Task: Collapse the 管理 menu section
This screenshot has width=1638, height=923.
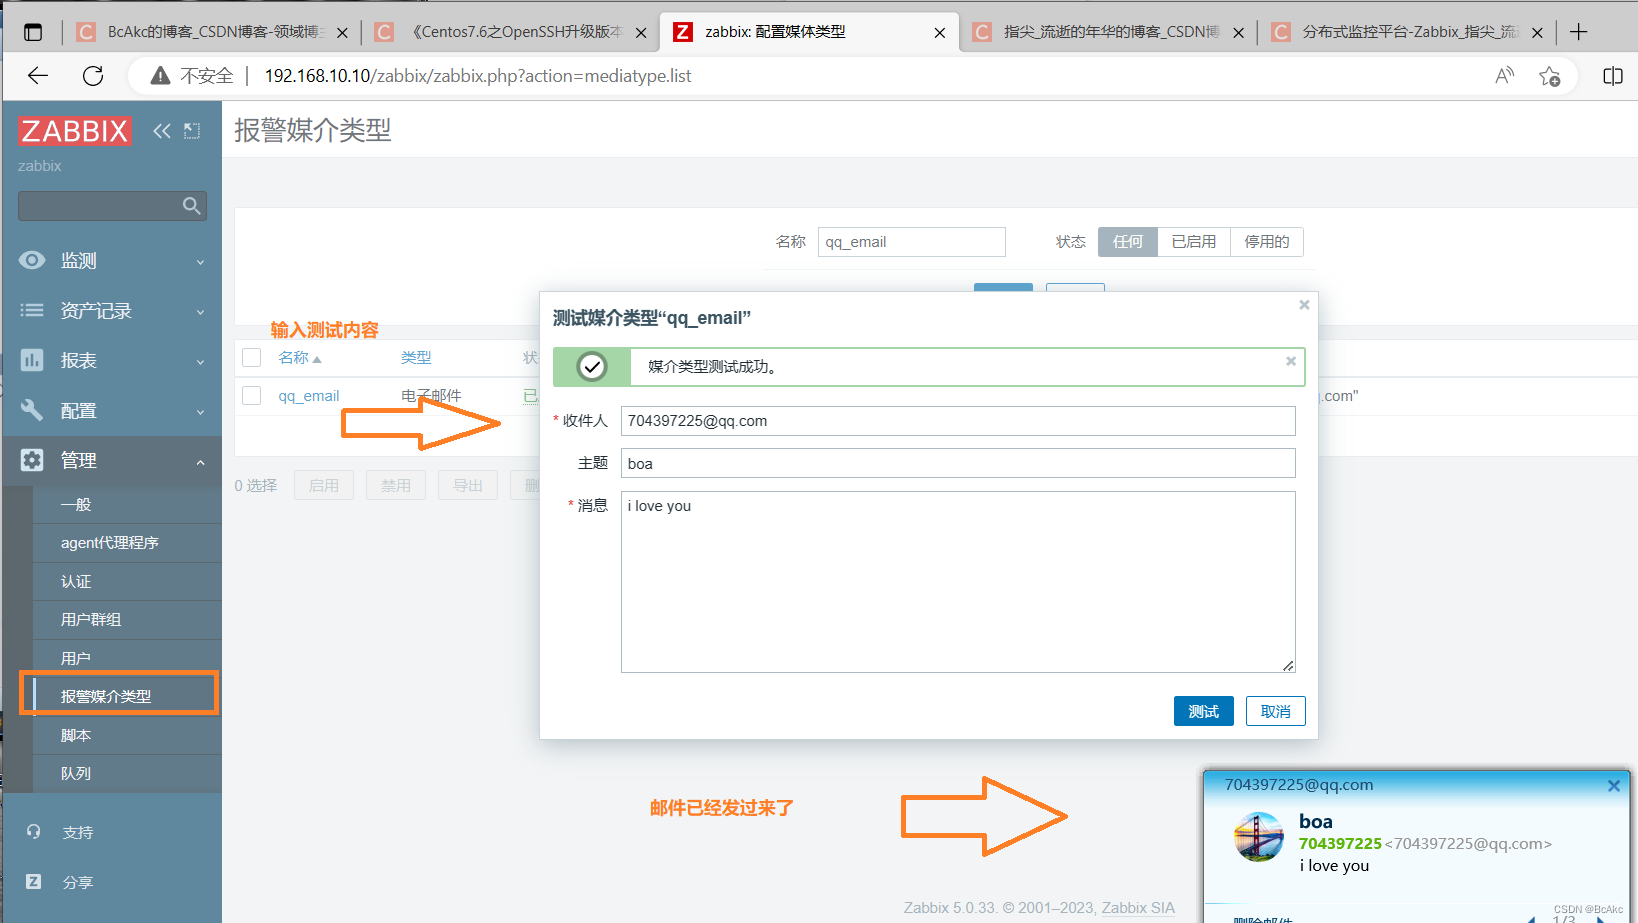Action: pos(112,460)
